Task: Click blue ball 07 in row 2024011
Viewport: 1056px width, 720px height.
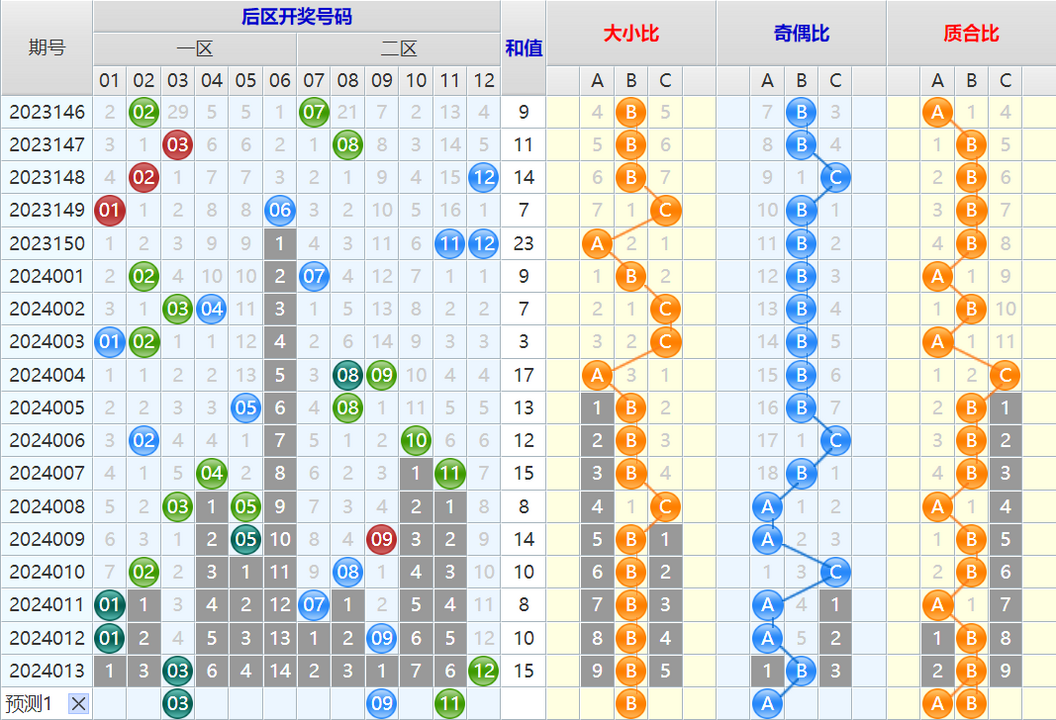Action: tap(314, 605)
